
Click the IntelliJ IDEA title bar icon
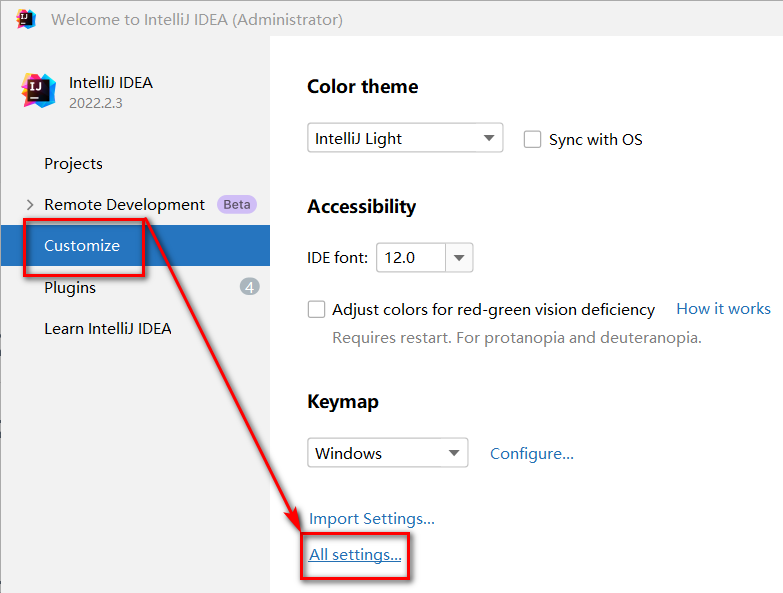pyautogui.click(x=26, y=19)
